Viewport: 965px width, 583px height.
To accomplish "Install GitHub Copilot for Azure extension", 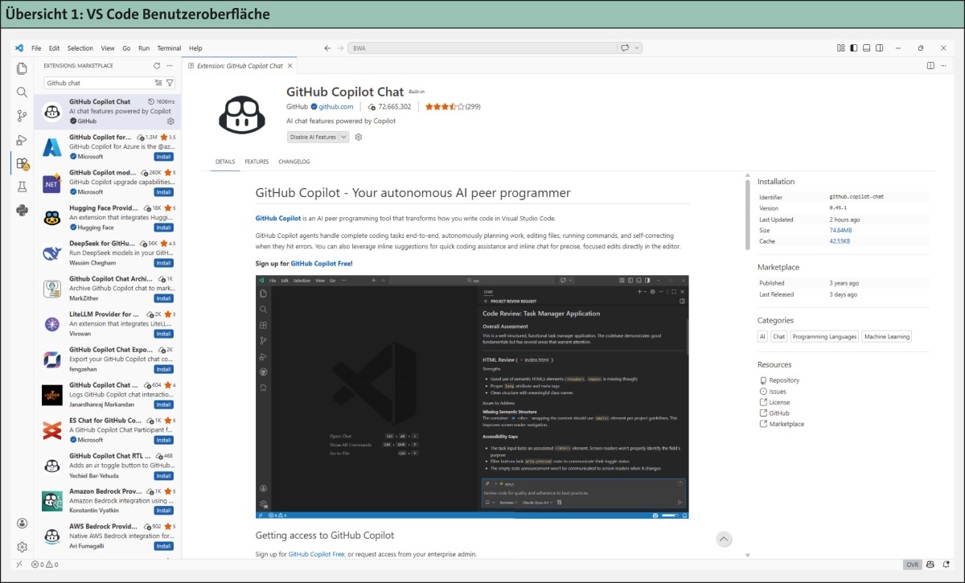I will point(164,157).
